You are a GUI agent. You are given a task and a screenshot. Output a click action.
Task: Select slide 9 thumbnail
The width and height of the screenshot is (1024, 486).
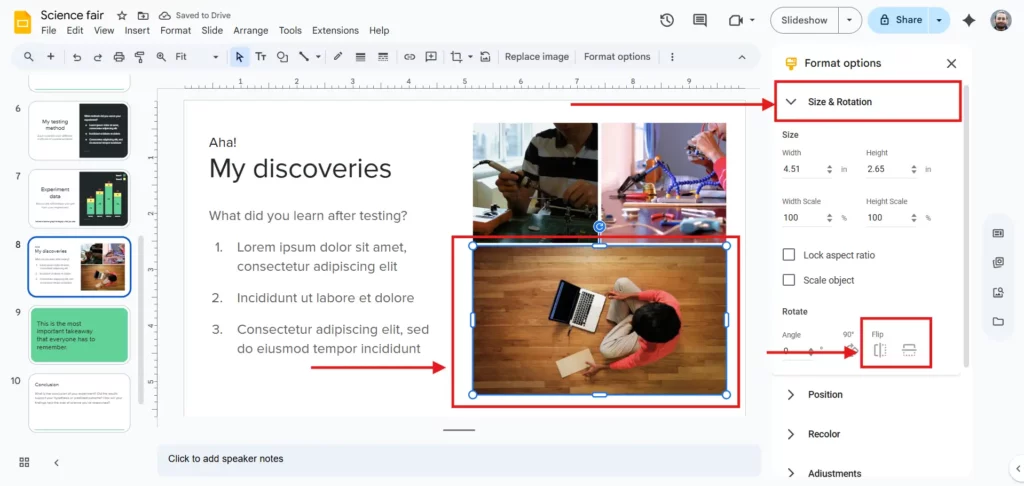pos(79,334)
